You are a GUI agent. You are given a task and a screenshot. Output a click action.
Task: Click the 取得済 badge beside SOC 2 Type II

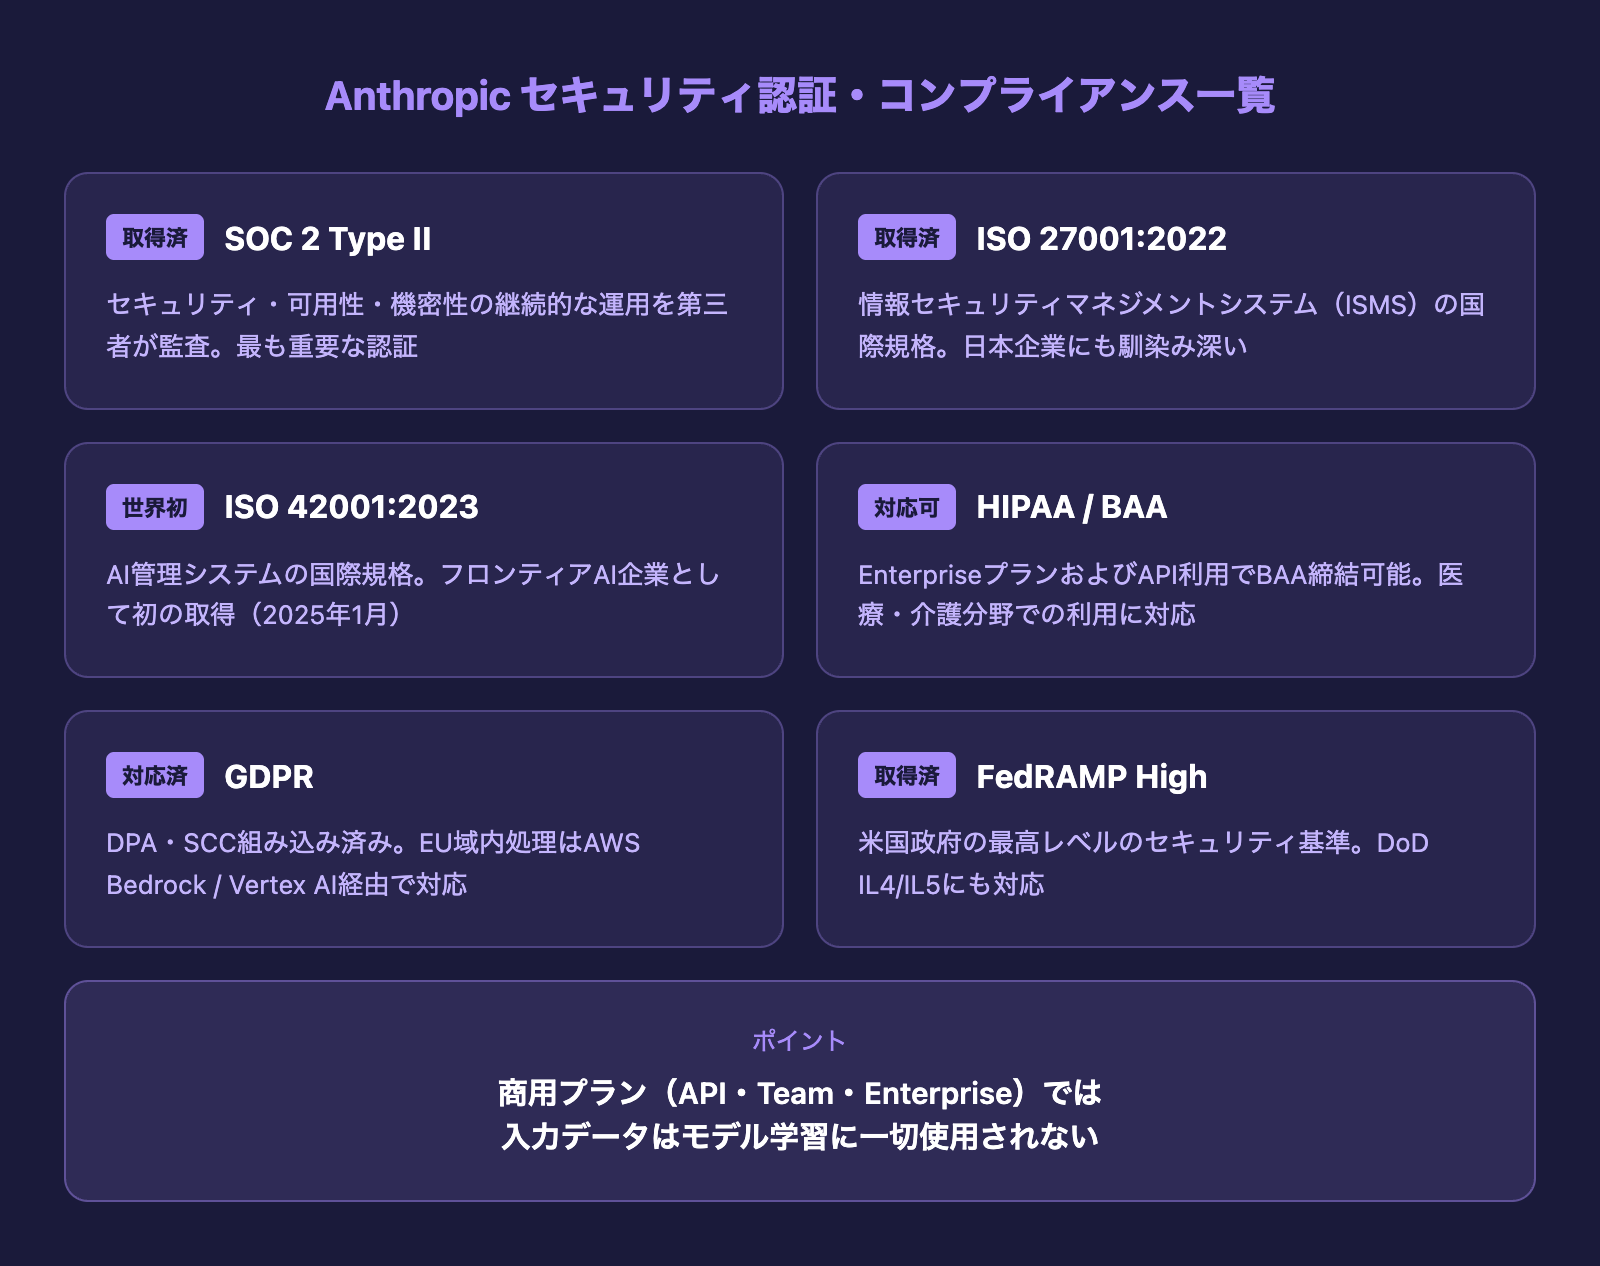click(x=155, y=237)
